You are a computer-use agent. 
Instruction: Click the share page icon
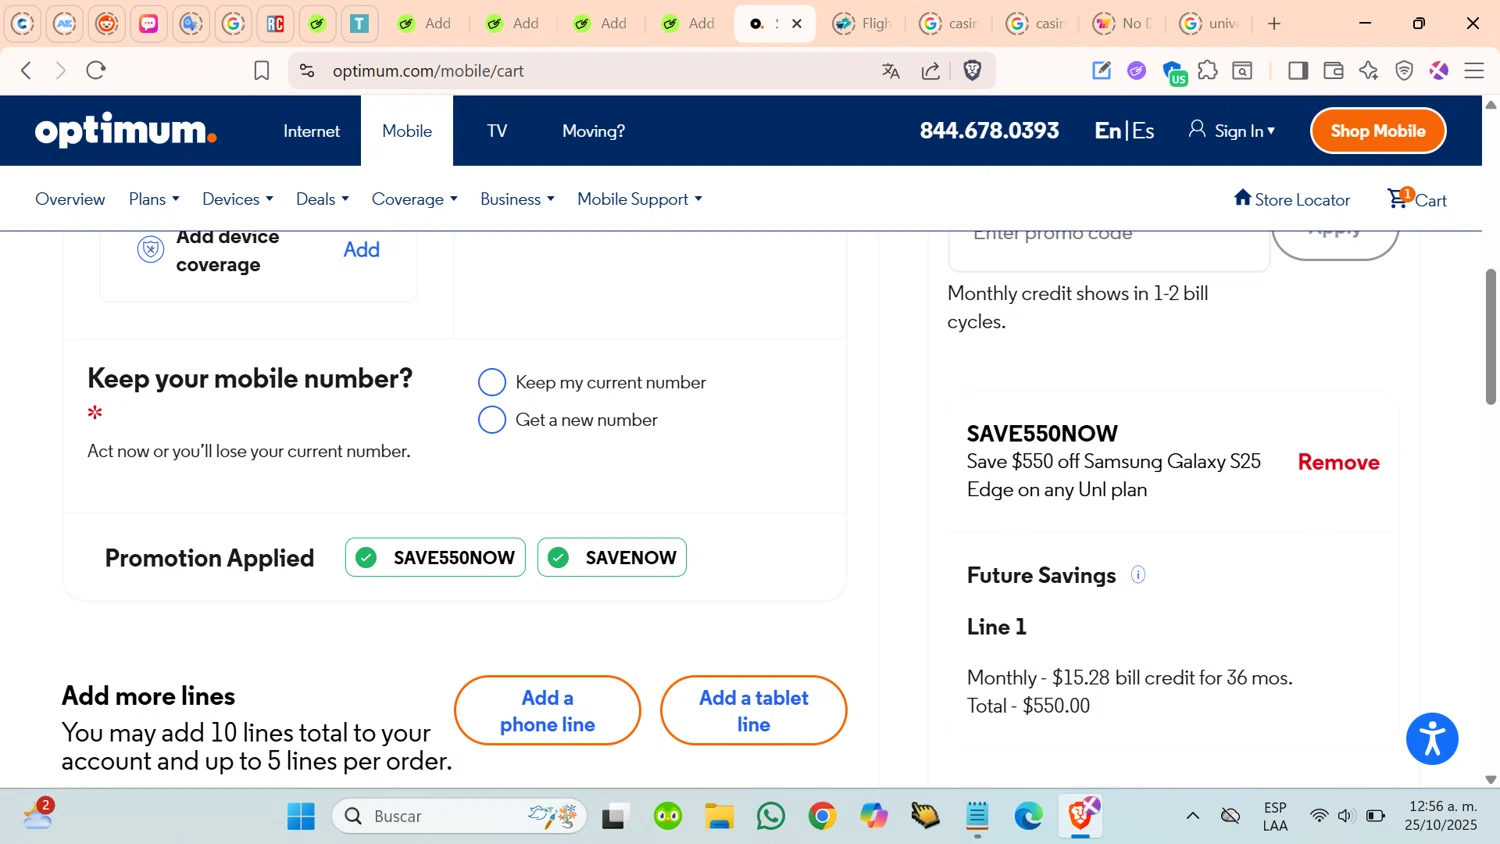coord(931,70)
